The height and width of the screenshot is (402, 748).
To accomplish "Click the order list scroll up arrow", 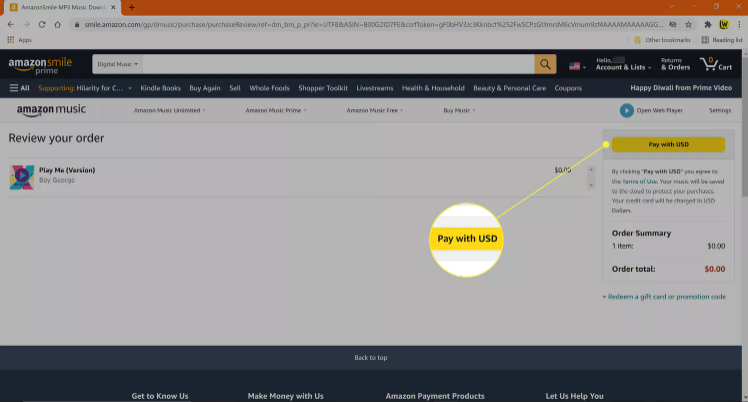I will pos(591,169).
